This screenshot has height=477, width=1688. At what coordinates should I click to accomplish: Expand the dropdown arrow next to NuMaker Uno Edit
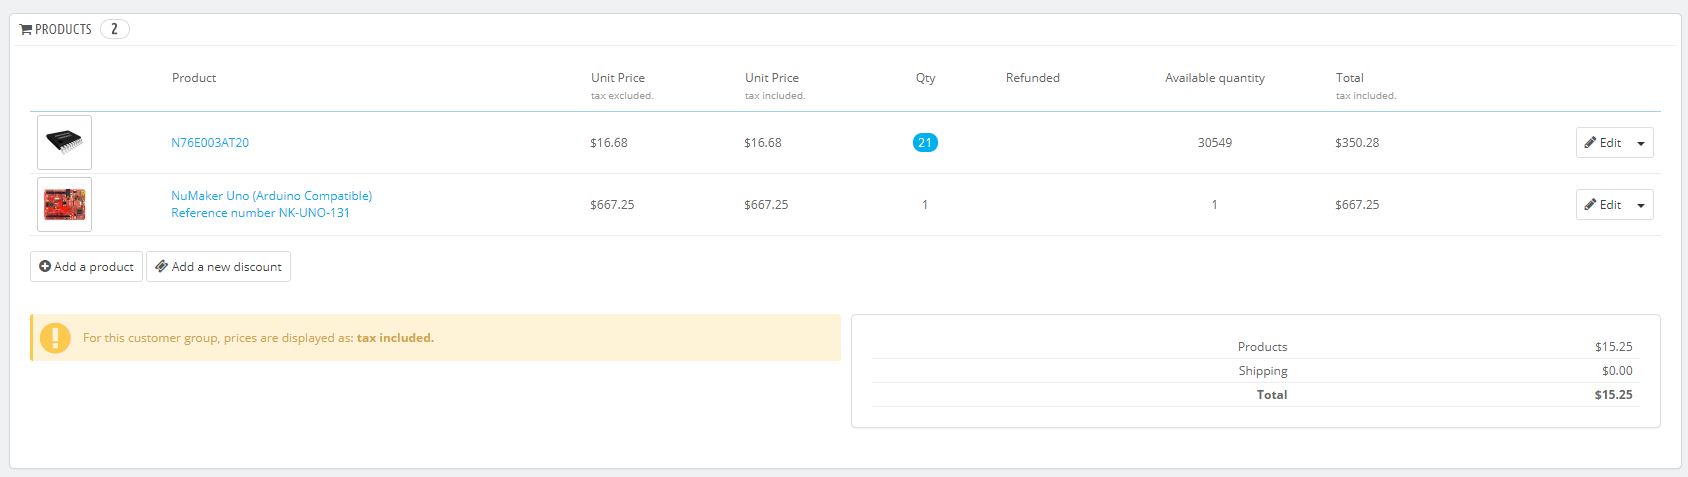coord(1641,205)
